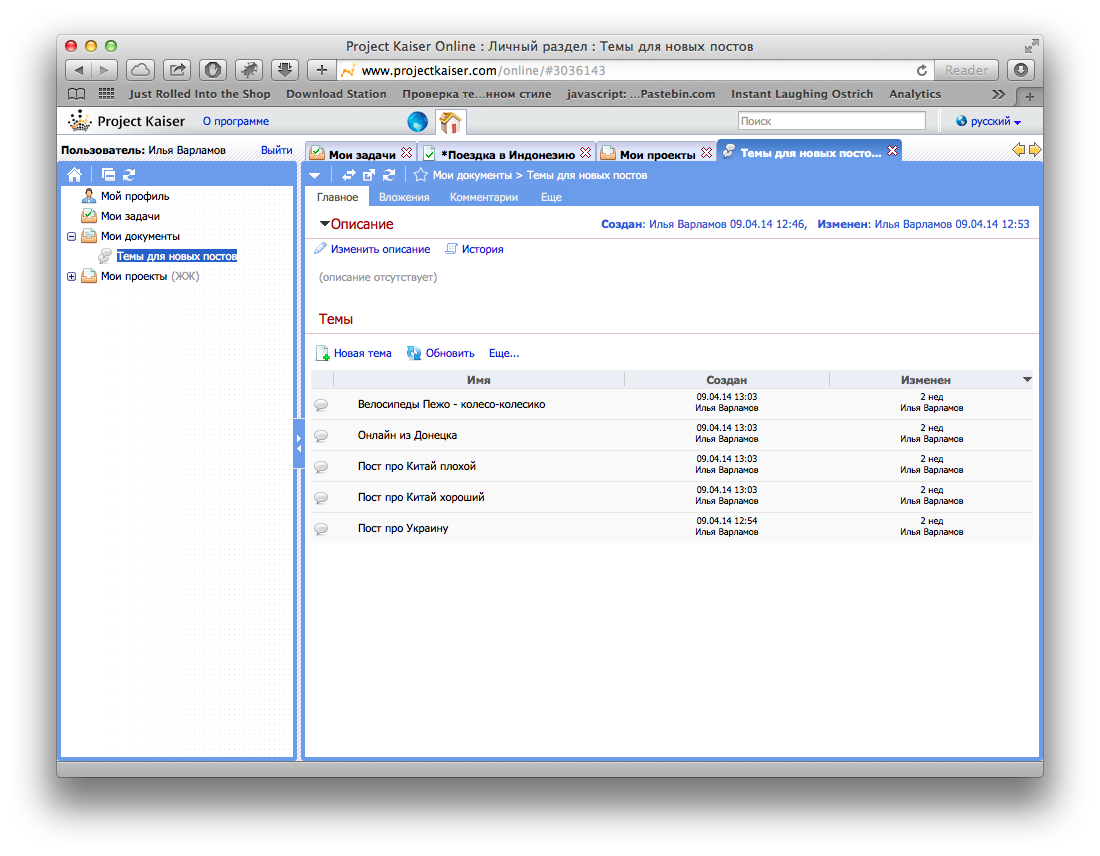This screenshot has width=1100, height=856.
Task: Click the refresh icon in left sidebar toolbar
Action: coord(129,175)
